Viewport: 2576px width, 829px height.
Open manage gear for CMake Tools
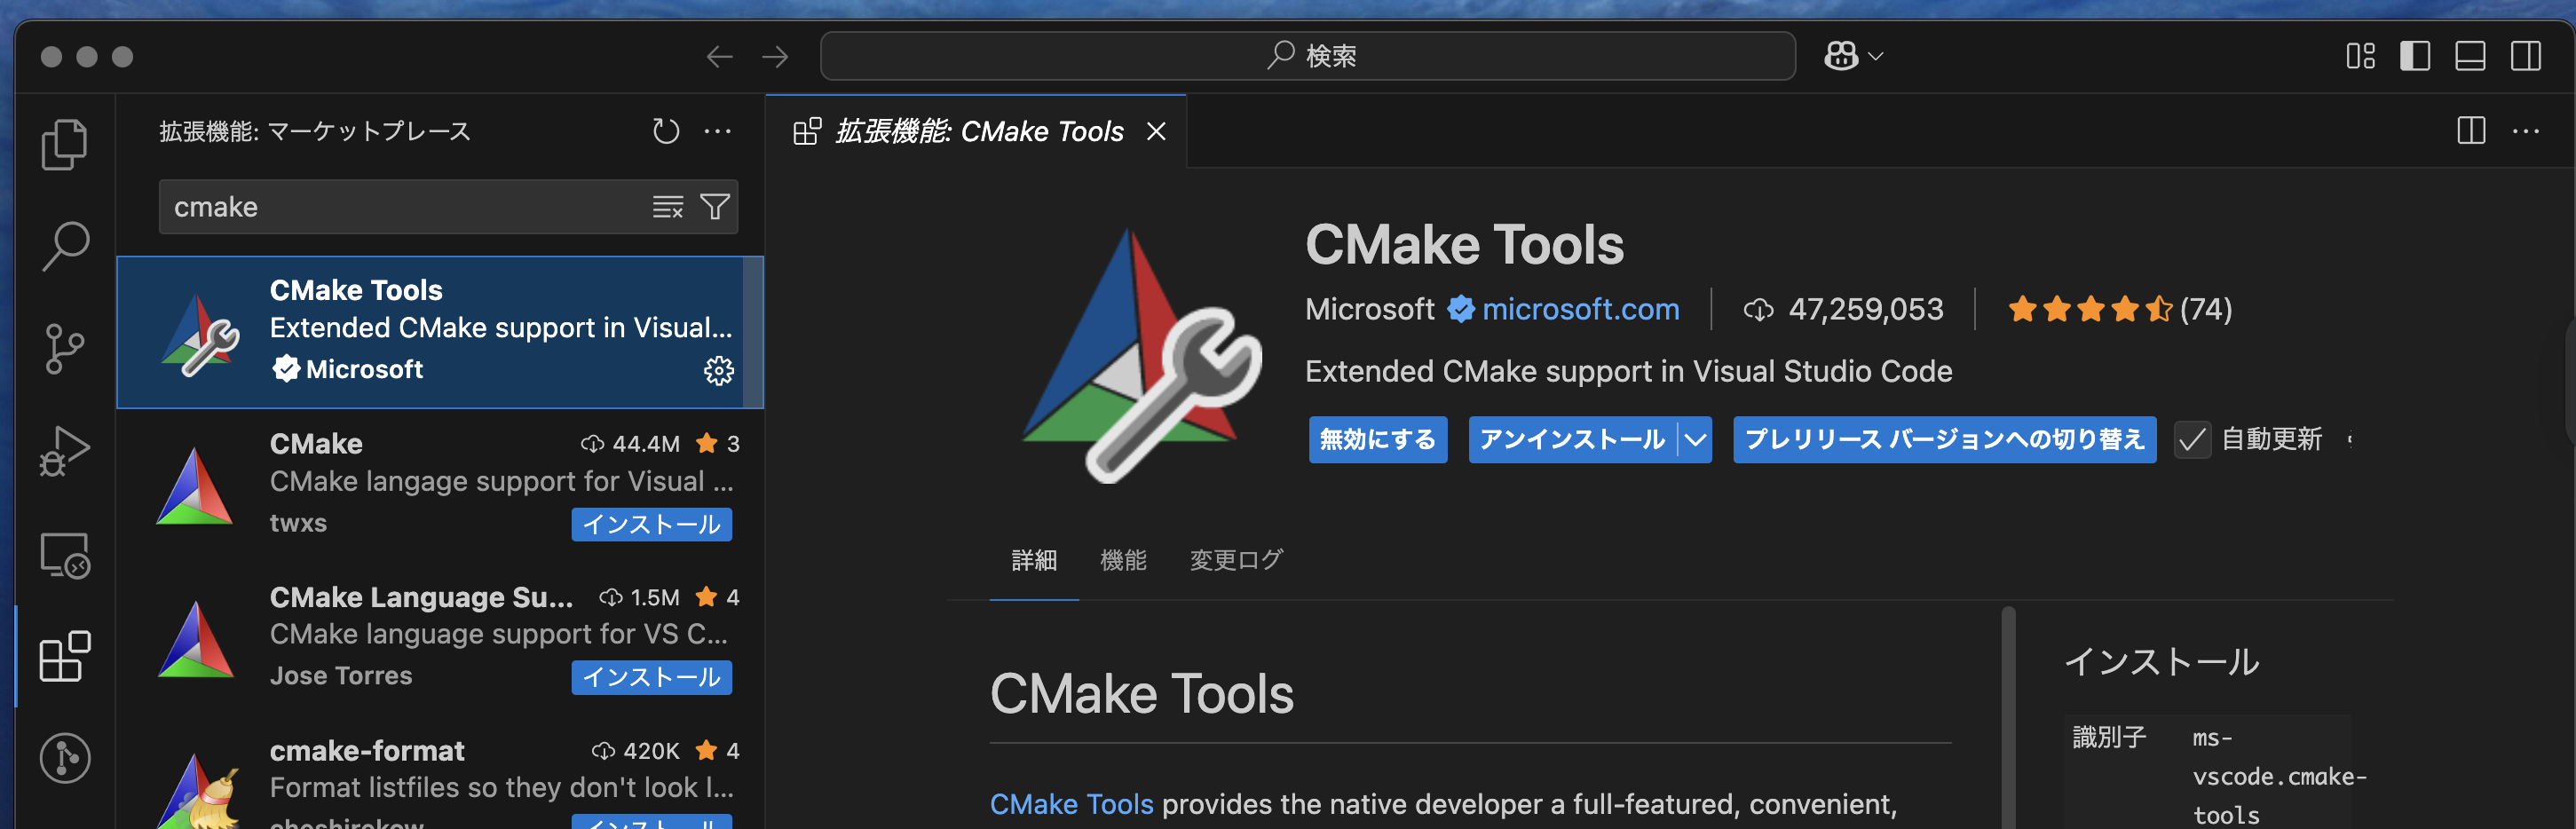[718, 371]
